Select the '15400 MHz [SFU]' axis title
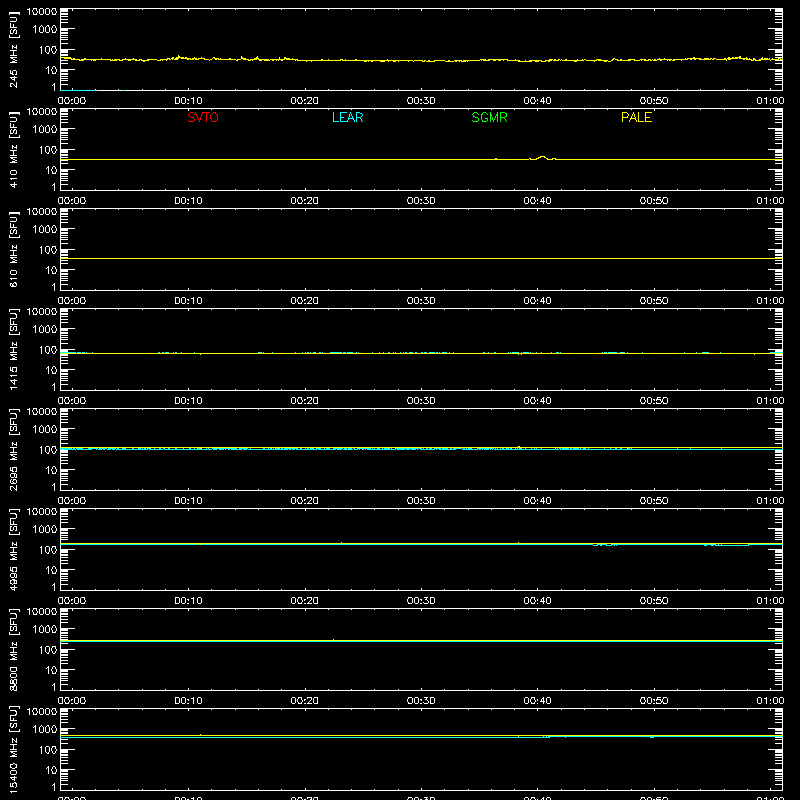This screenshot has height=800, width=800. 13,749
